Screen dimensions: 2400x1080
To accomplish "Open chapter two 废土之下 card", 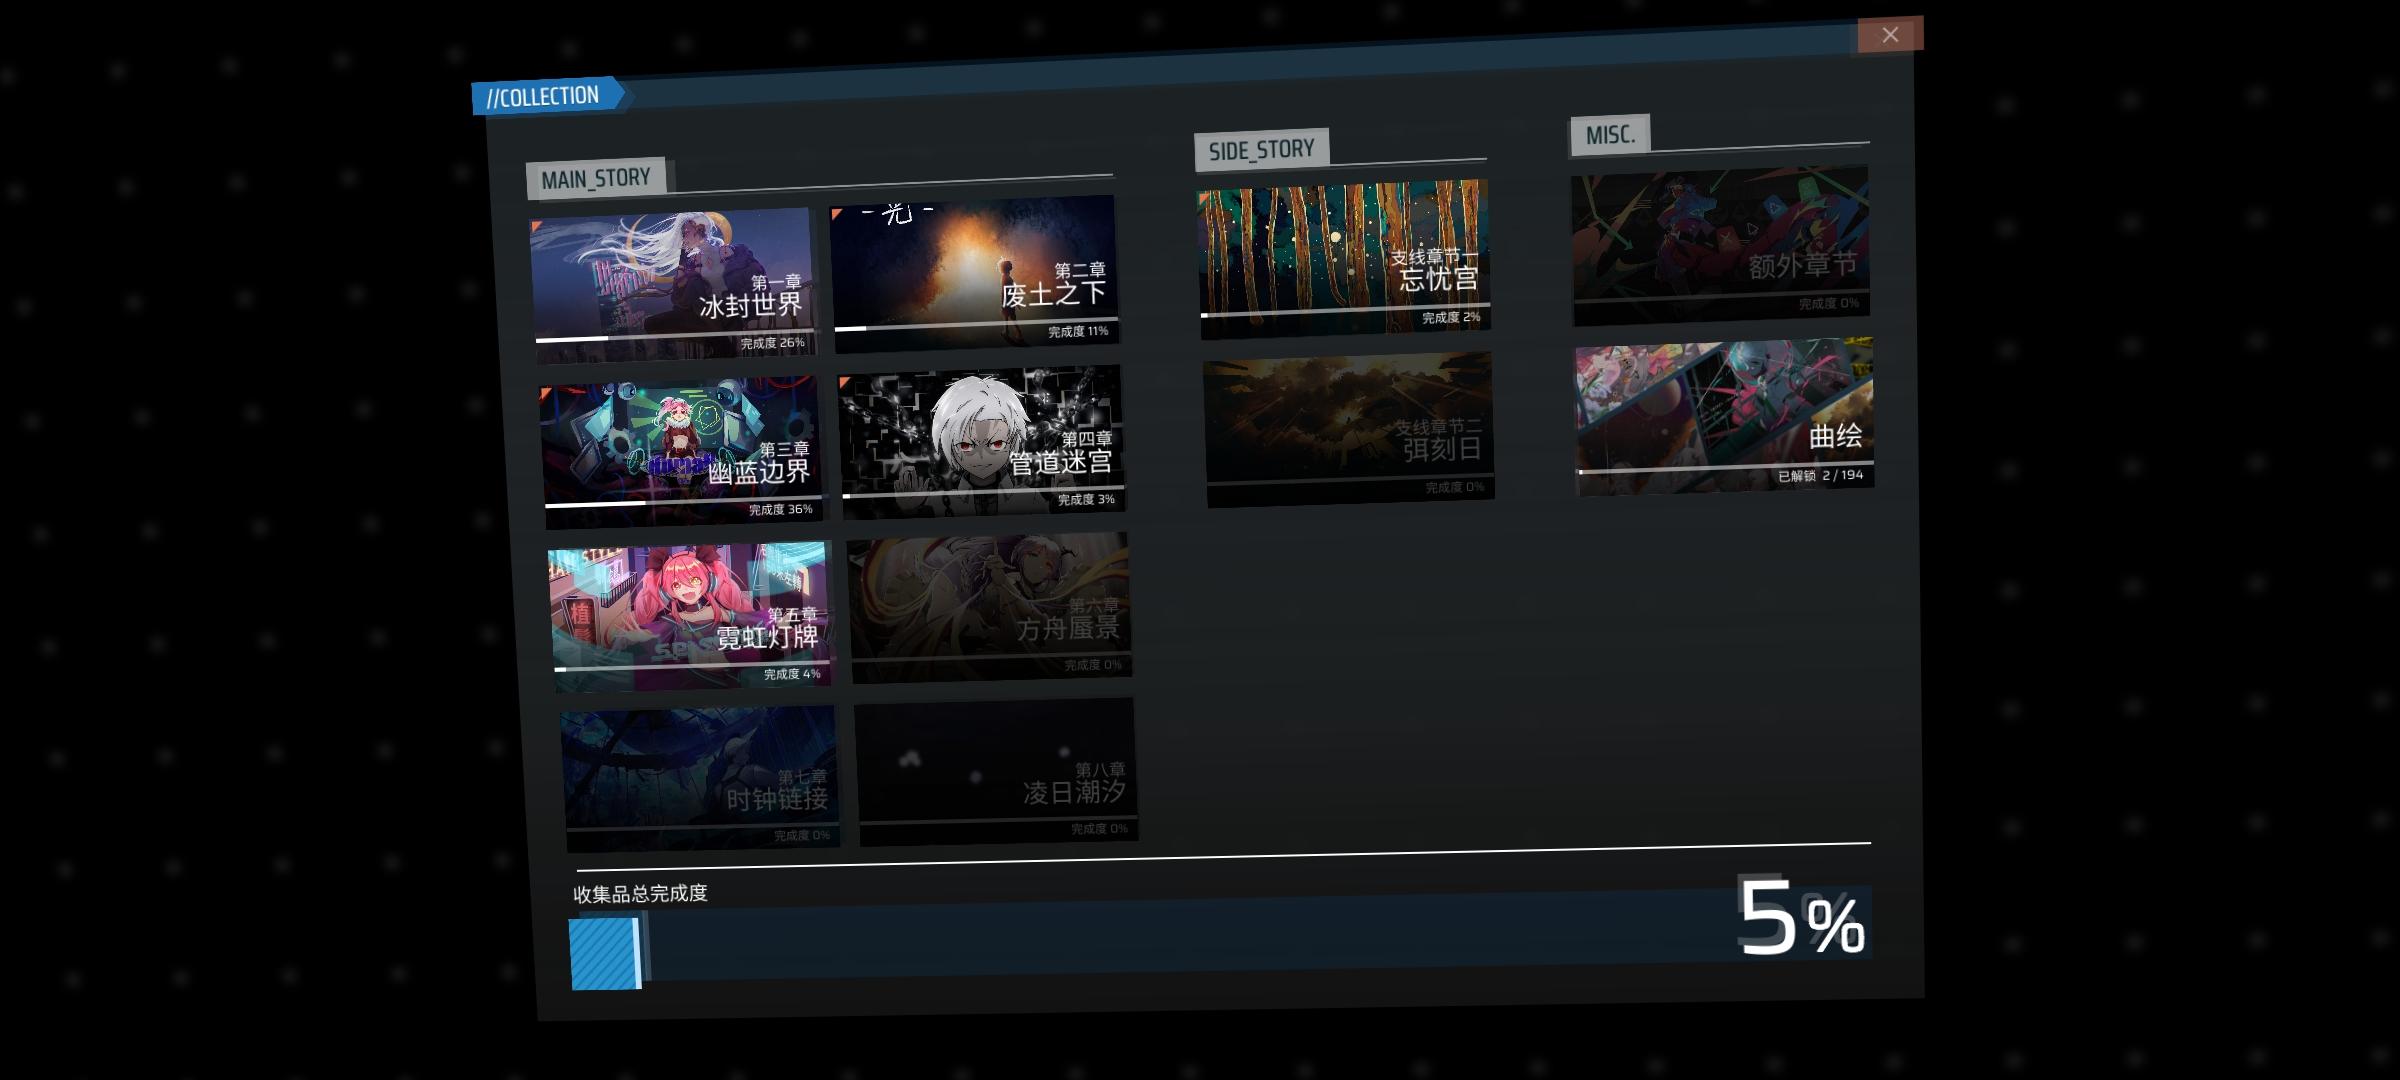I will click(973, 272).
